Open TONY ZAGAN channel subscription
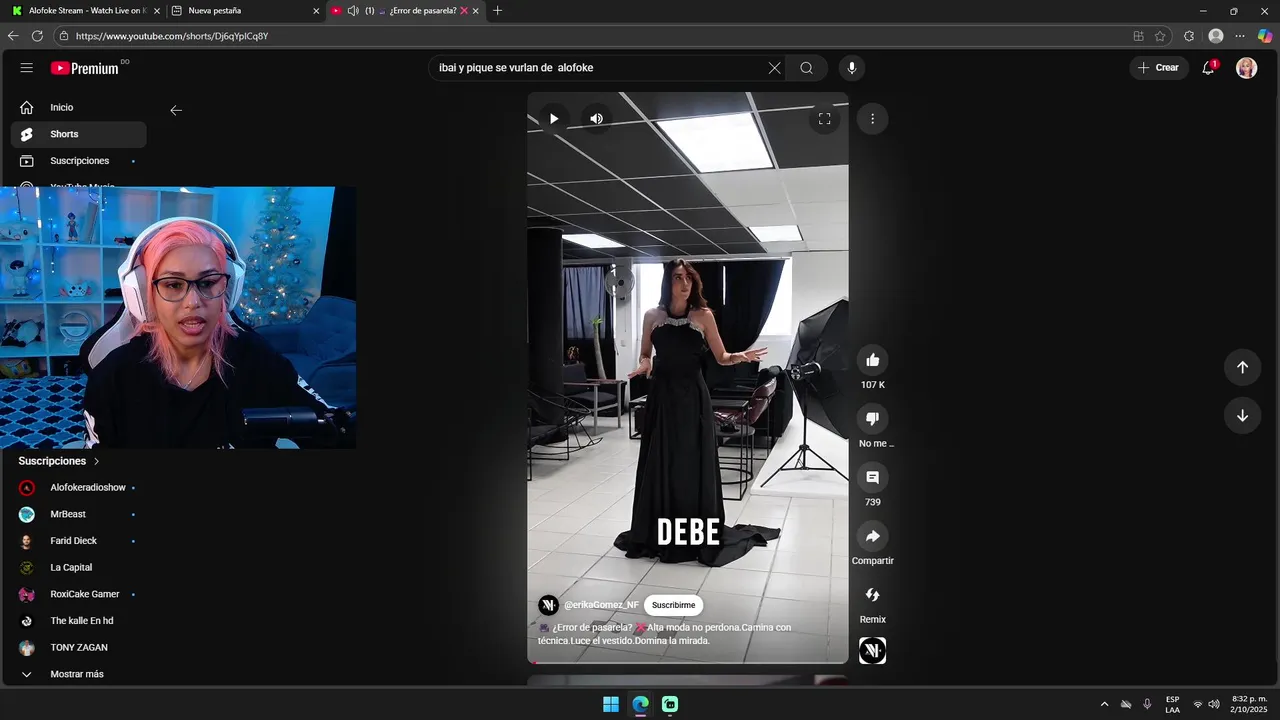1280x720 pixels. [78, 648]
